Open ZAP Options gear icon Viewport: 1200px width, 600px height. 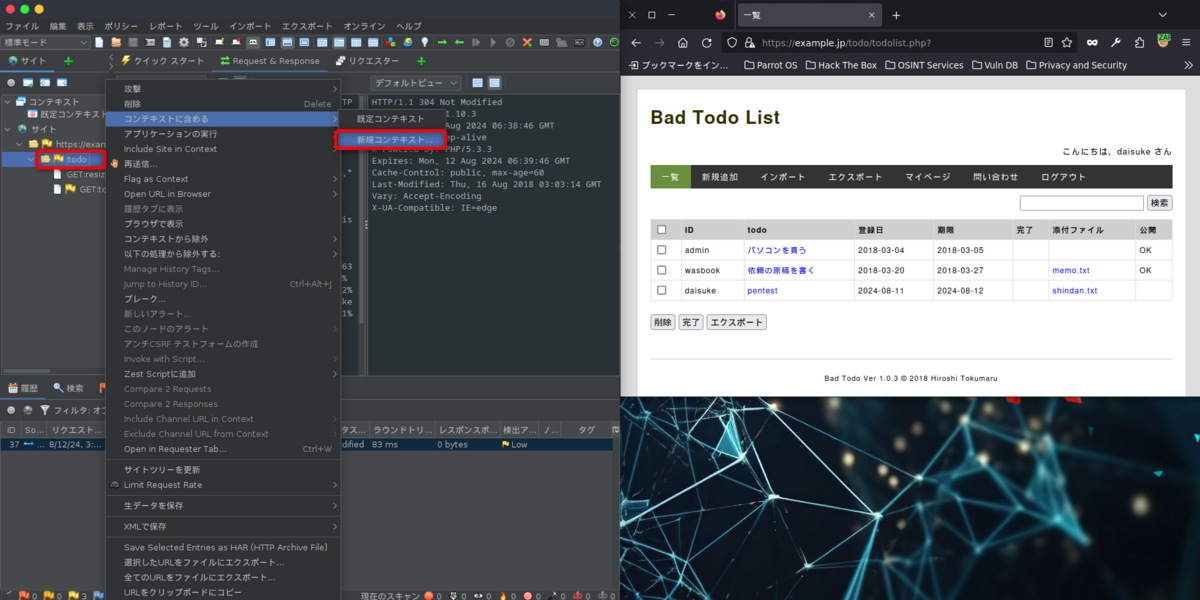click(183, 42)
